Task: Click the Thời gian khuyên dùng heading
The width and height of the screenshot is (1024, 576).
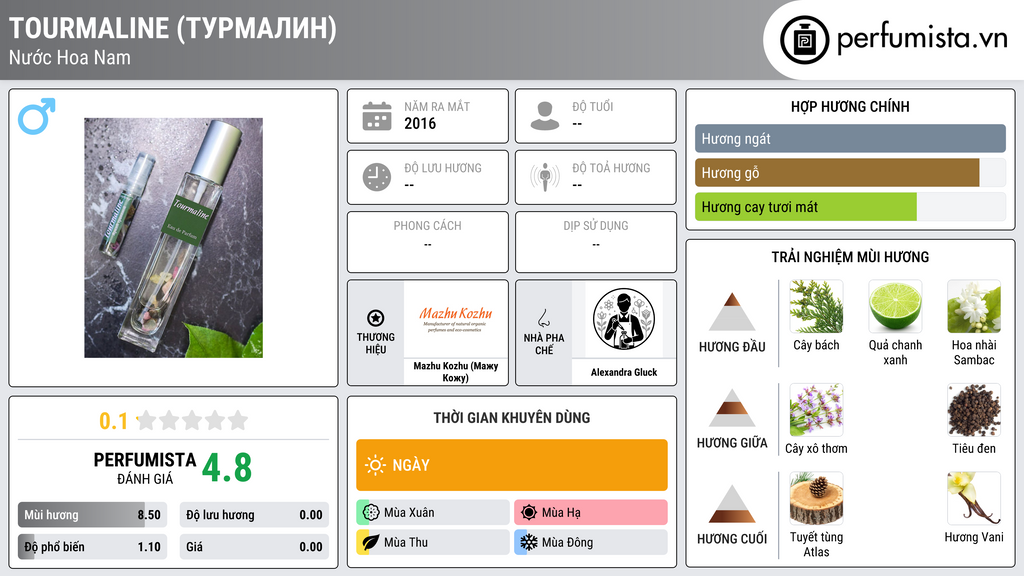Action: [512, 417]
